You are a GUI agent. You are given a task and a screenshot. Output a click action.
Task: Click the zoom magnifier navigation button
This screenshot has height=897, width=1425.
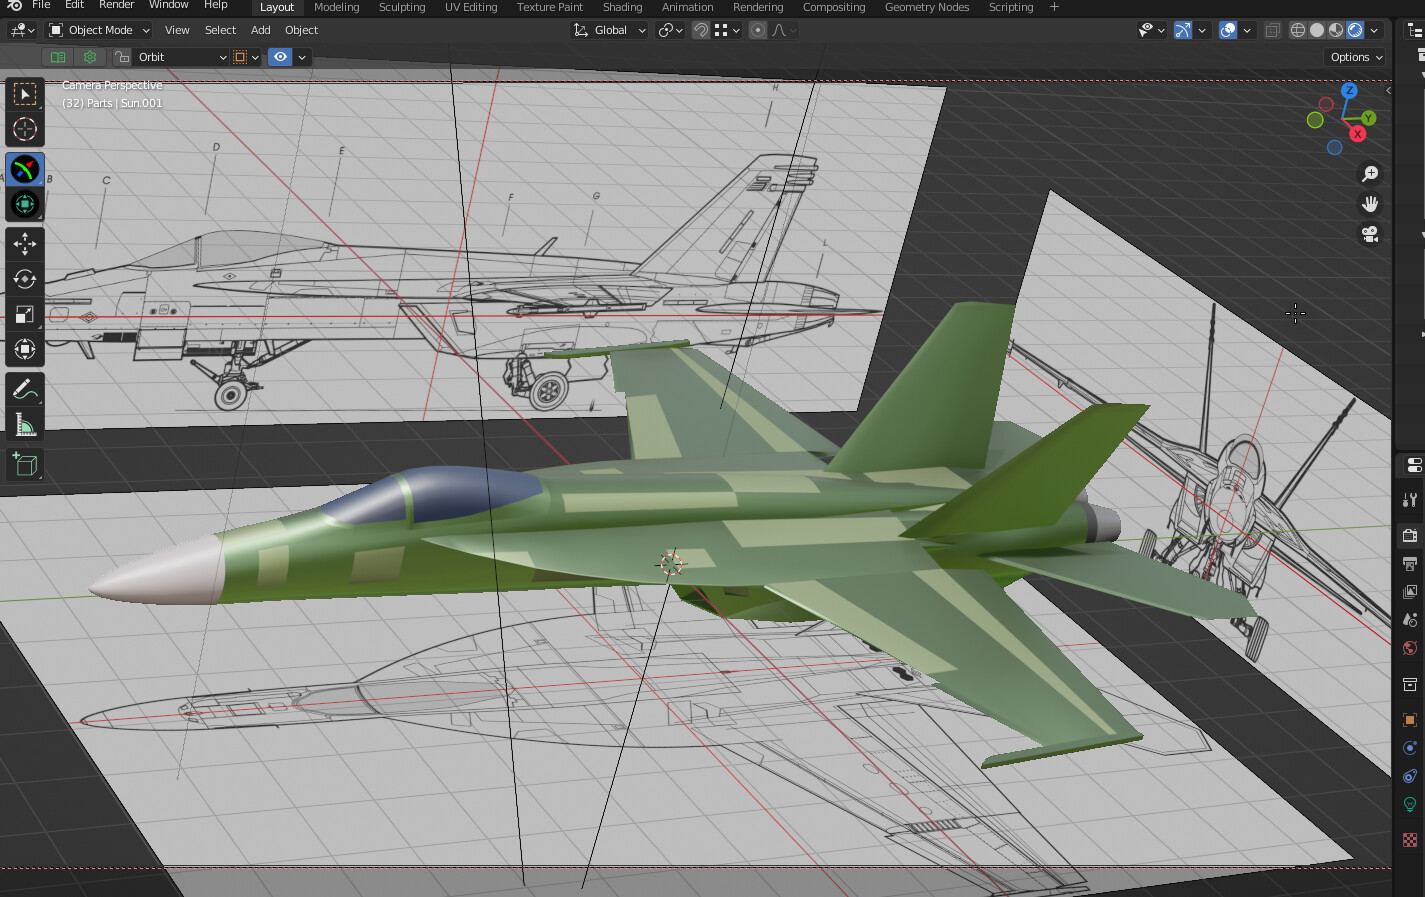pyautogui.click(x=1370, y=174)
